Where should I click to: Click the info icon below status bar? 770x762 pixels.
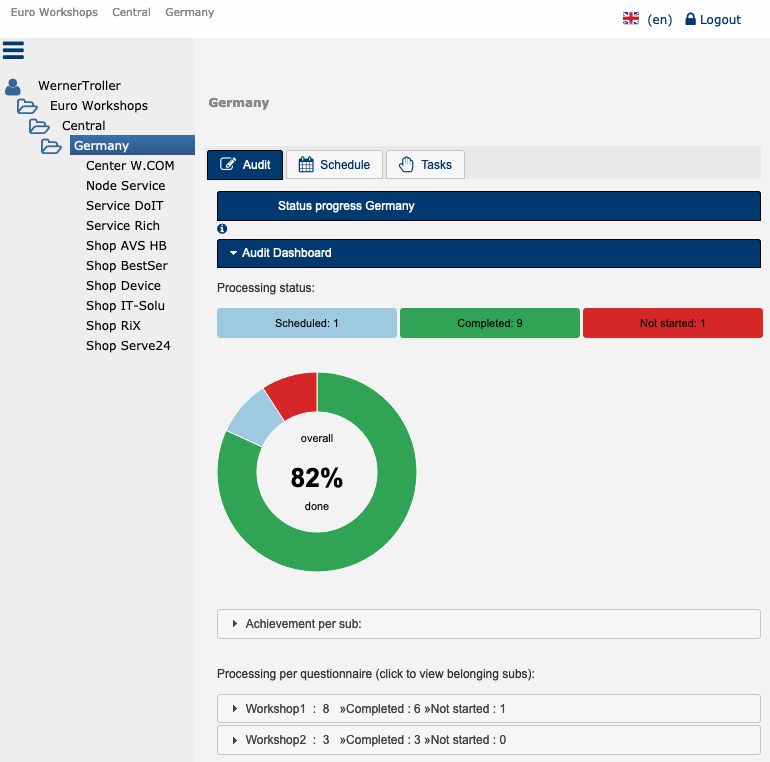pos(222,229)
